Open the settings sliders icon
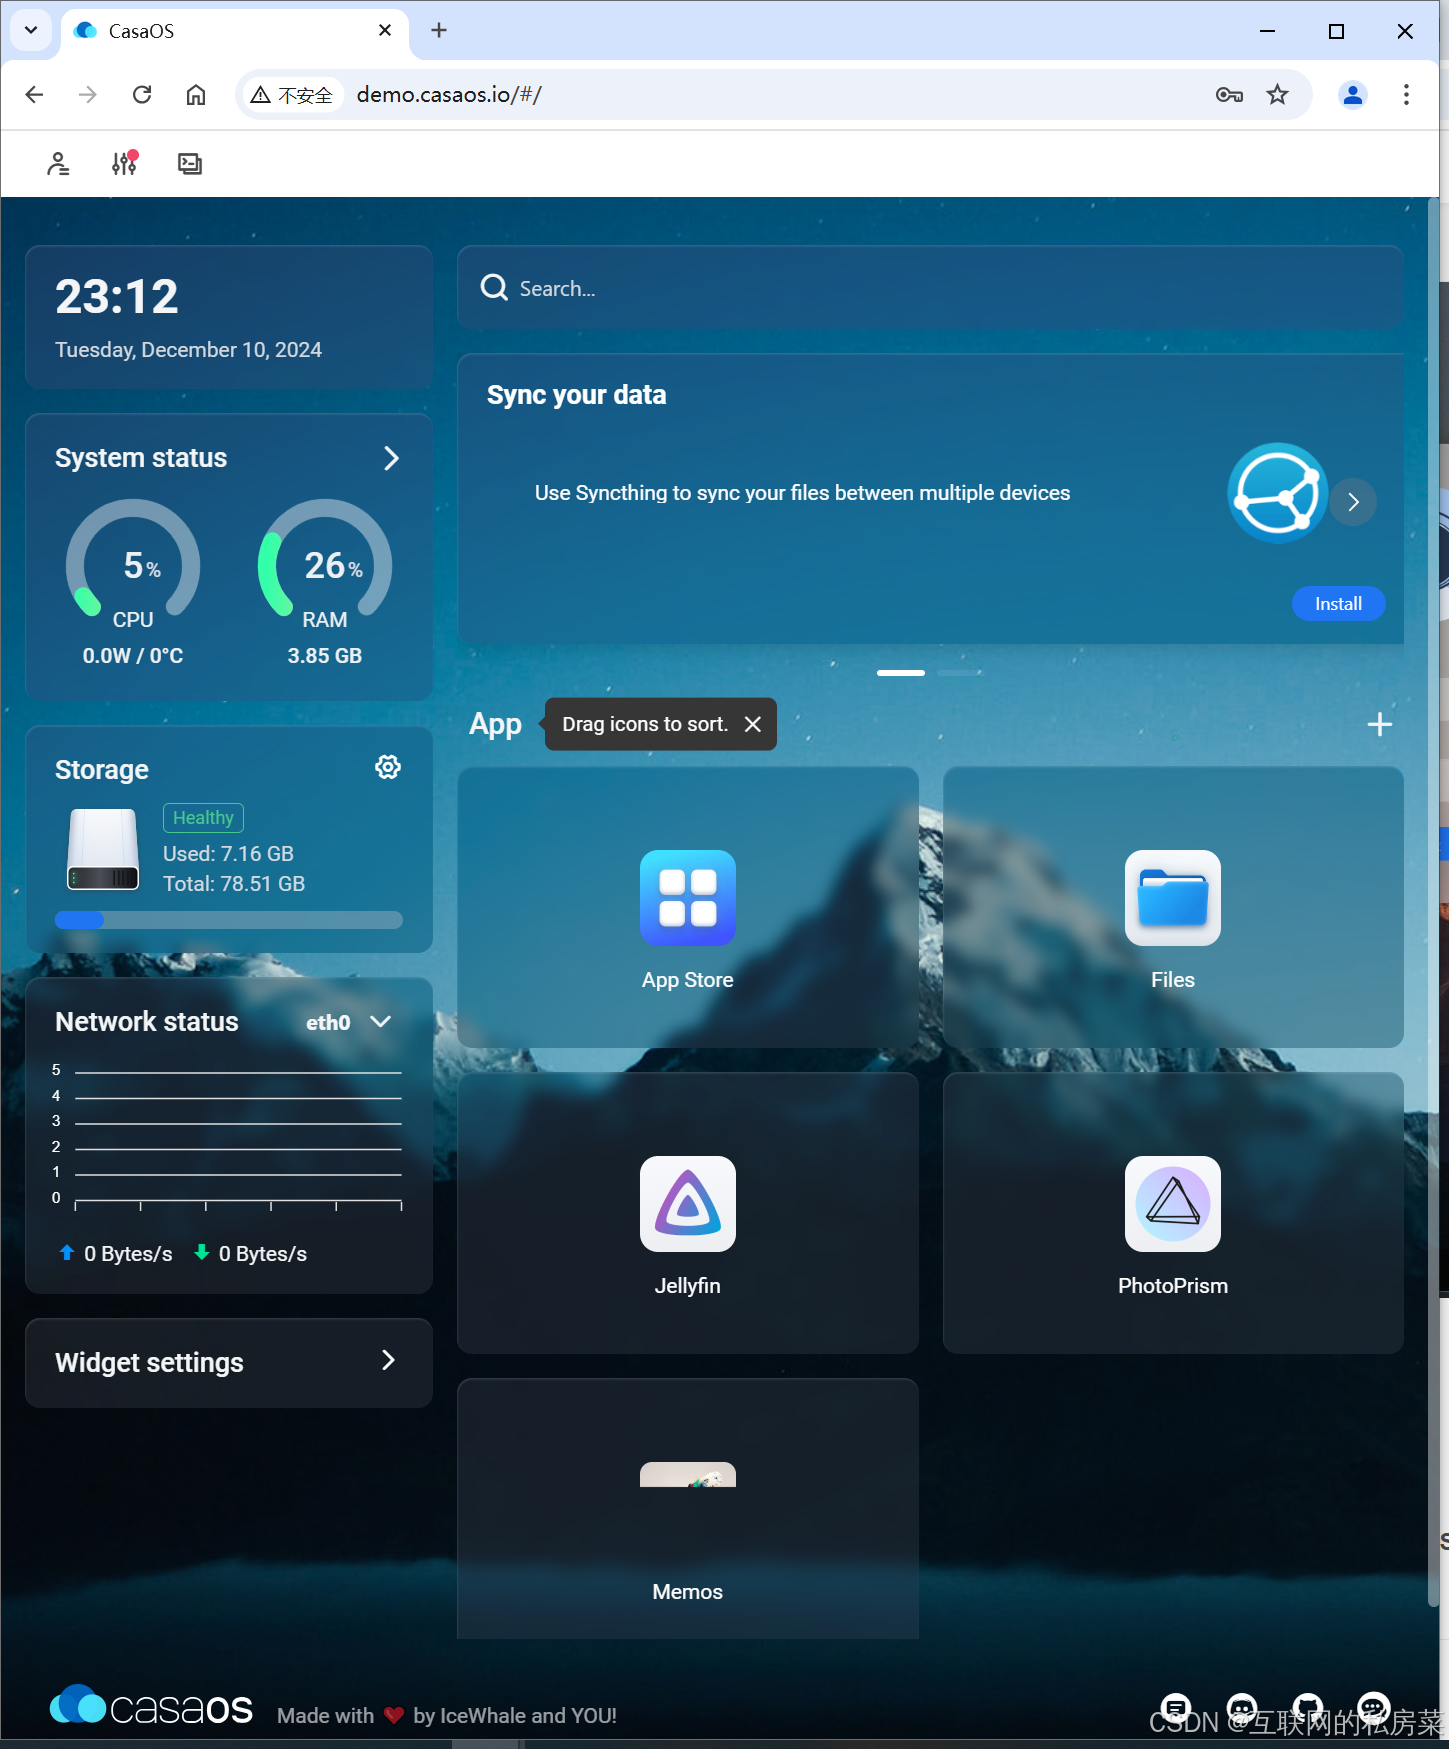 (124, 163)
